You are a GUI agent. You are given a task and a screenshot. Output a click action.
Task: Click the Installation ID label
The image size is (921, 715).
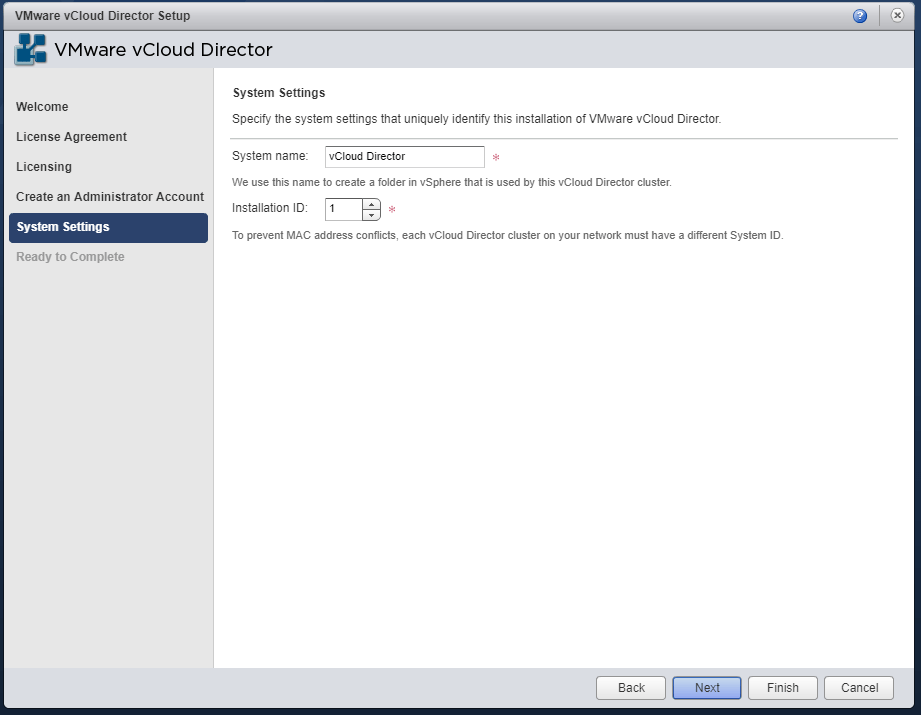click(270, 209)
